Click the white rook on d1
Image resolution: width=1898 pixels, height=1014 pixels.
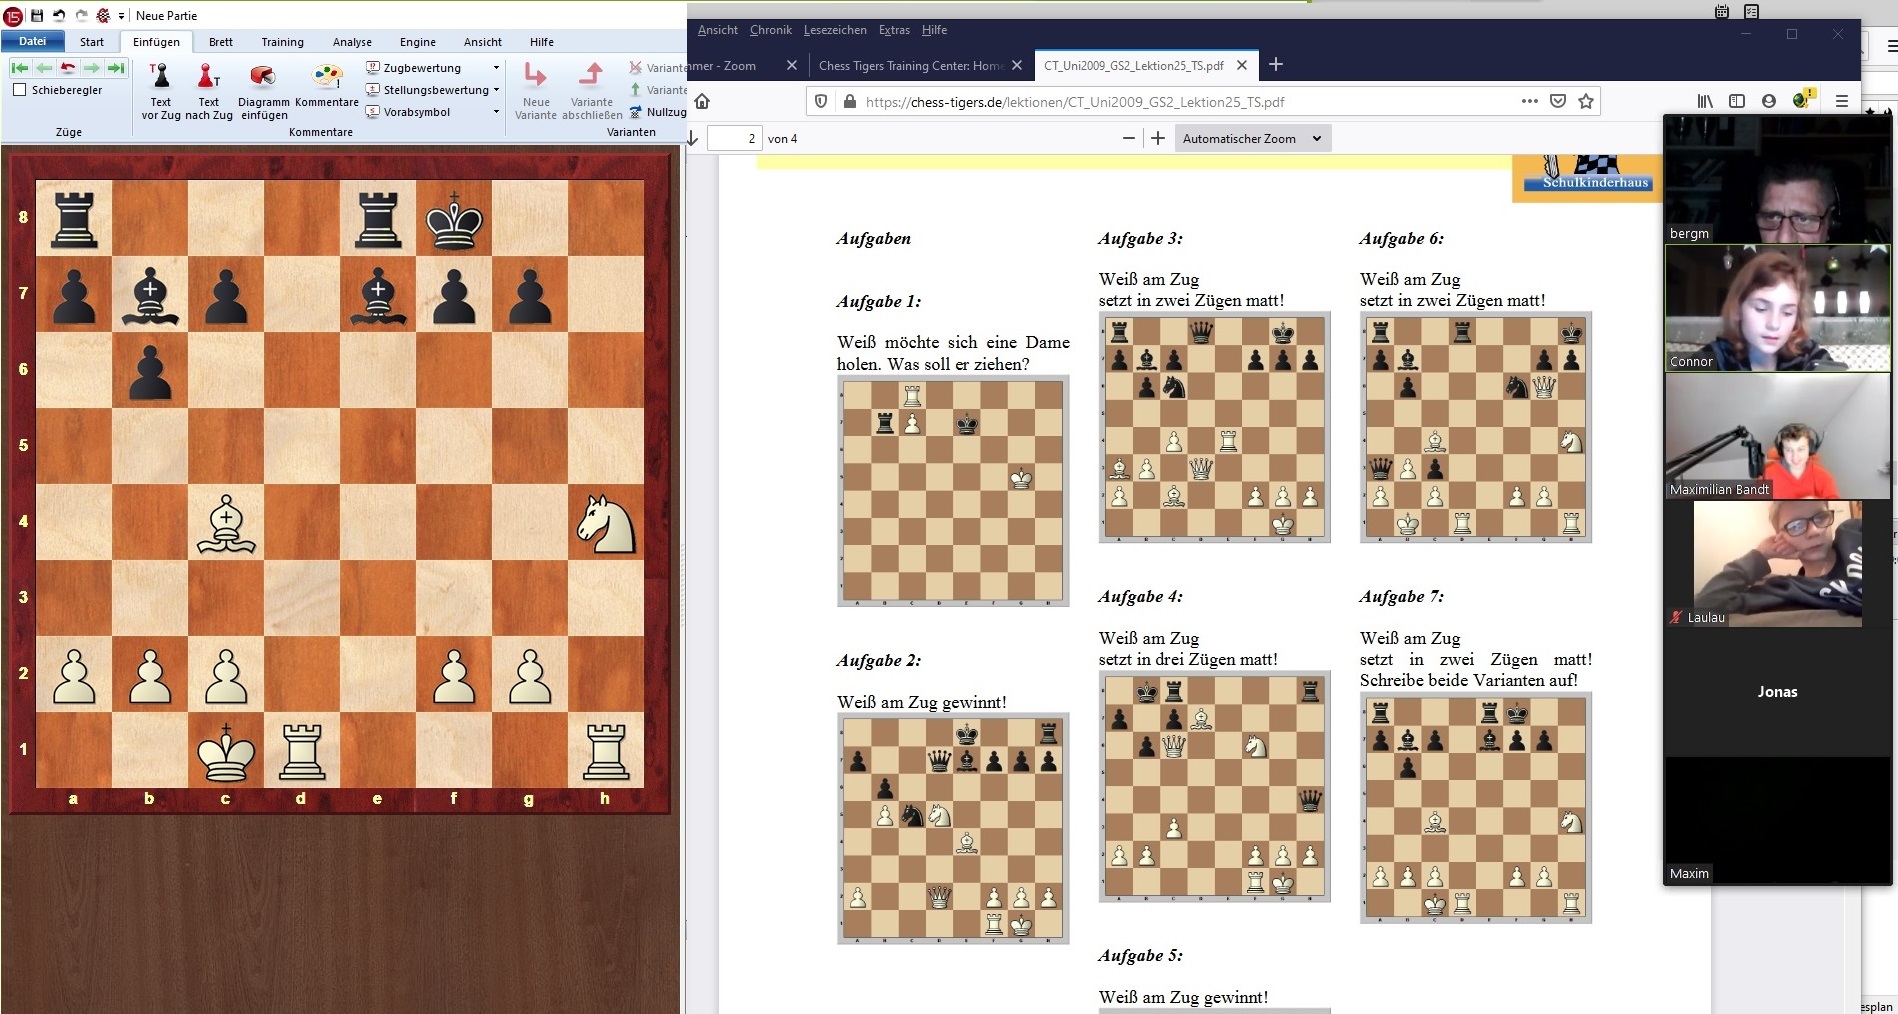coord(302,750)
